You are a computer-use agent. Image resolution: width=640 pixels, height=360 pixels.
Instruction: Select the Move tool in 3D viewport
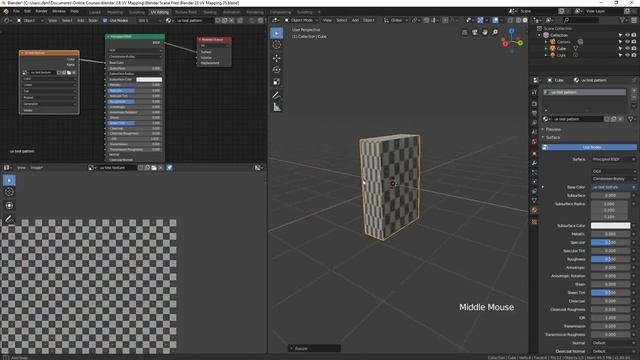277,58
